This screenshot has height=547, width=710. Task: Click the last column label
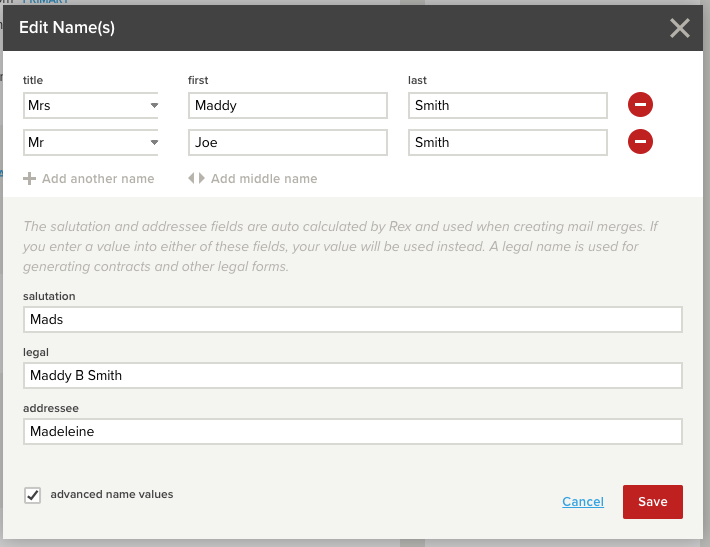tap(417, 80)
